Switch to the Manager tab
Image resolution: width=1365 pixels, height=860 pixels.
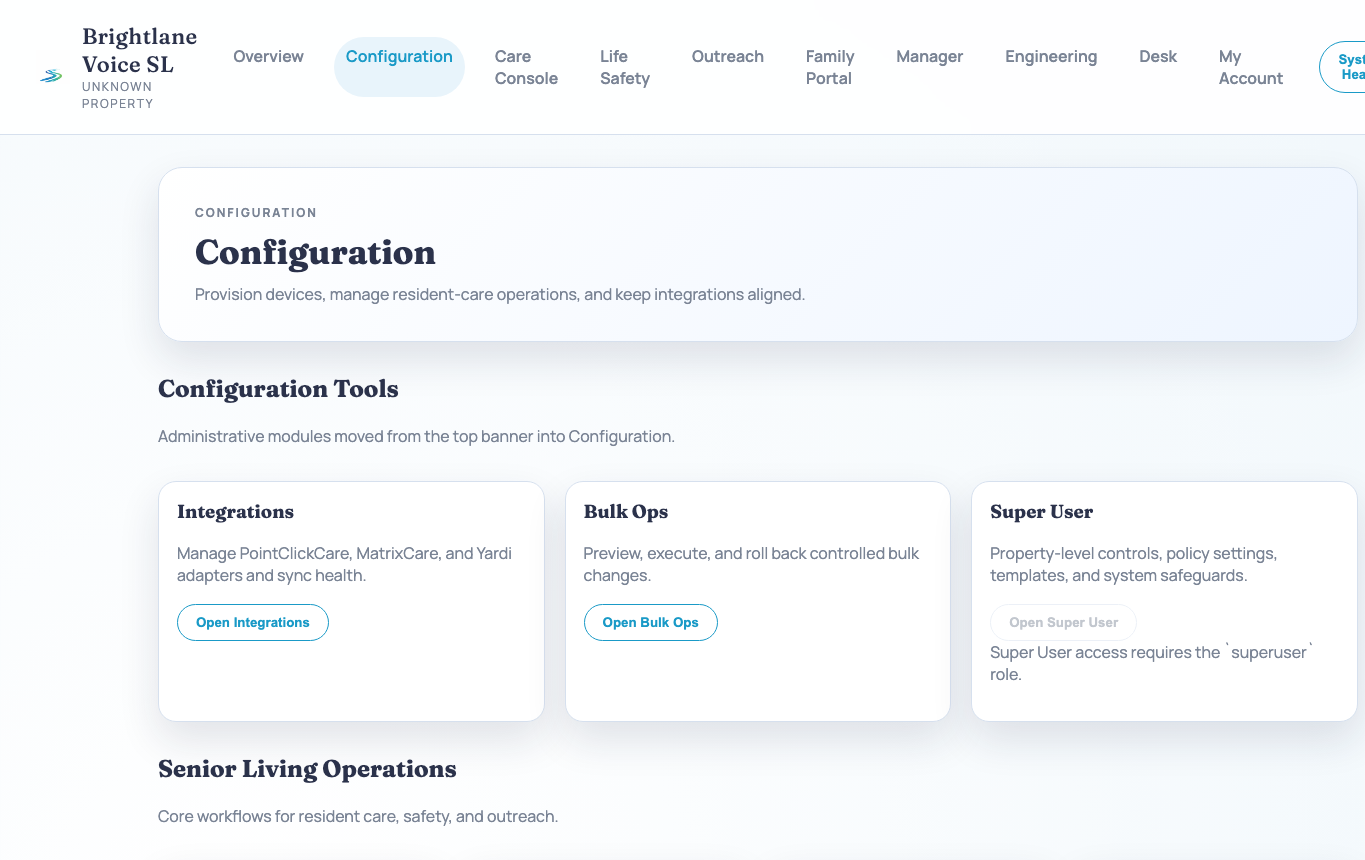[x=929, y=57]
